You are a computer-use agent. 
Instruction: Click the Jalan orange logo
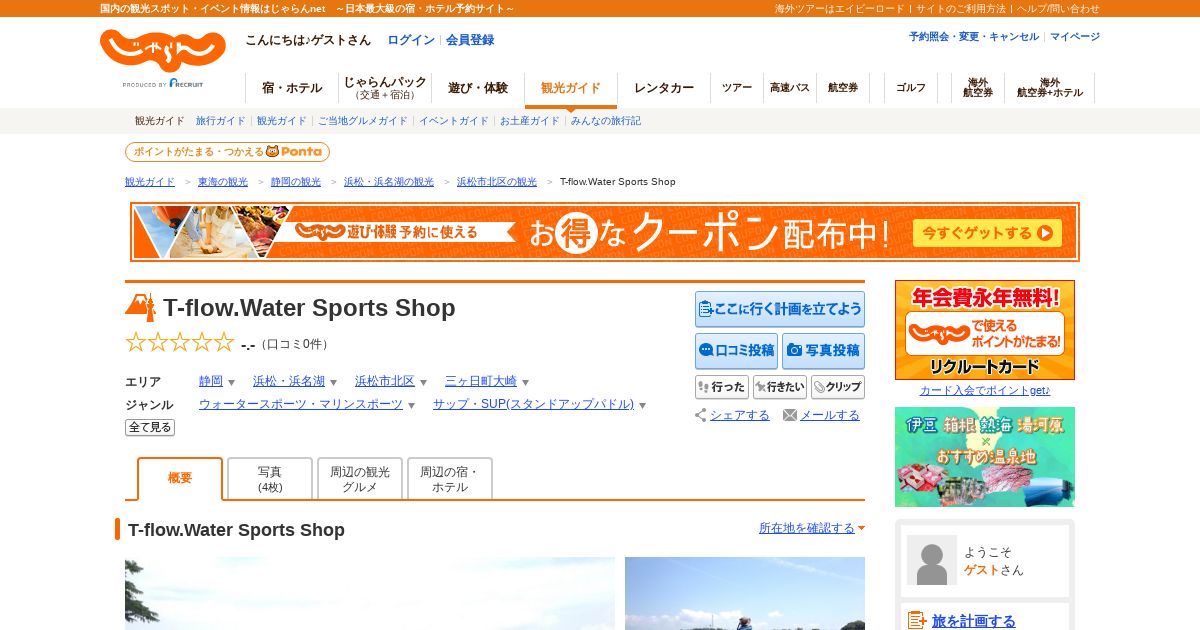click(162, 51)
